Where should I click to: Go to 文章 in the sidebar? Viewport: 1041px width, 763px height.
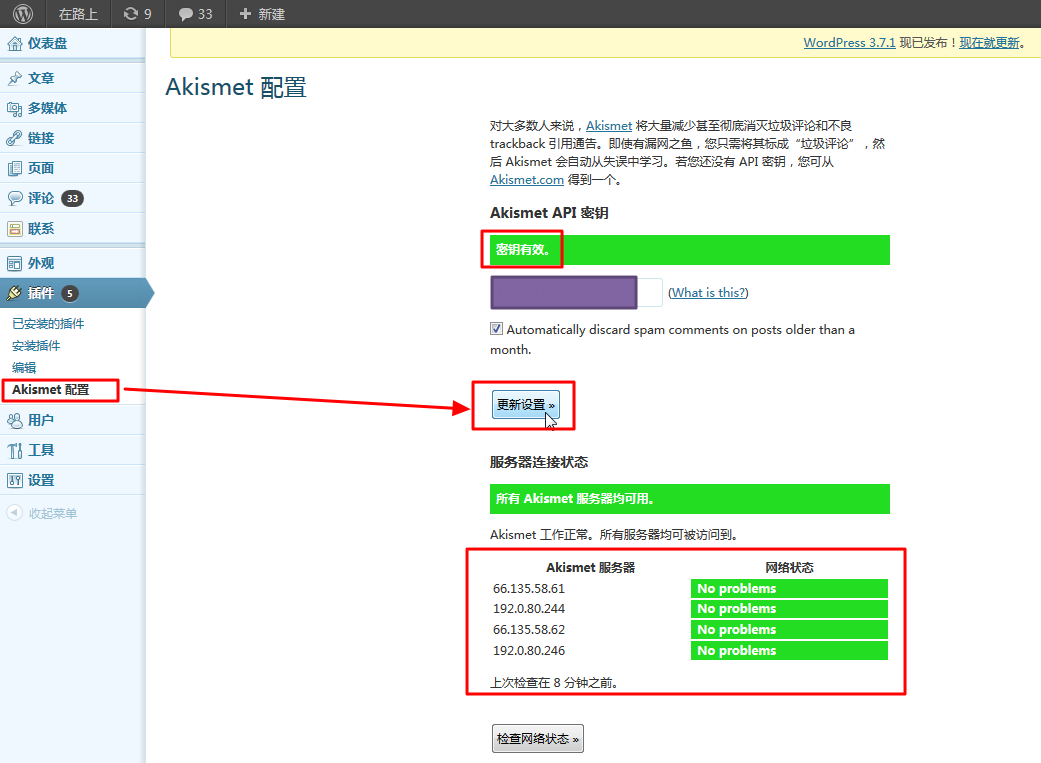click(x=73, y=78)
